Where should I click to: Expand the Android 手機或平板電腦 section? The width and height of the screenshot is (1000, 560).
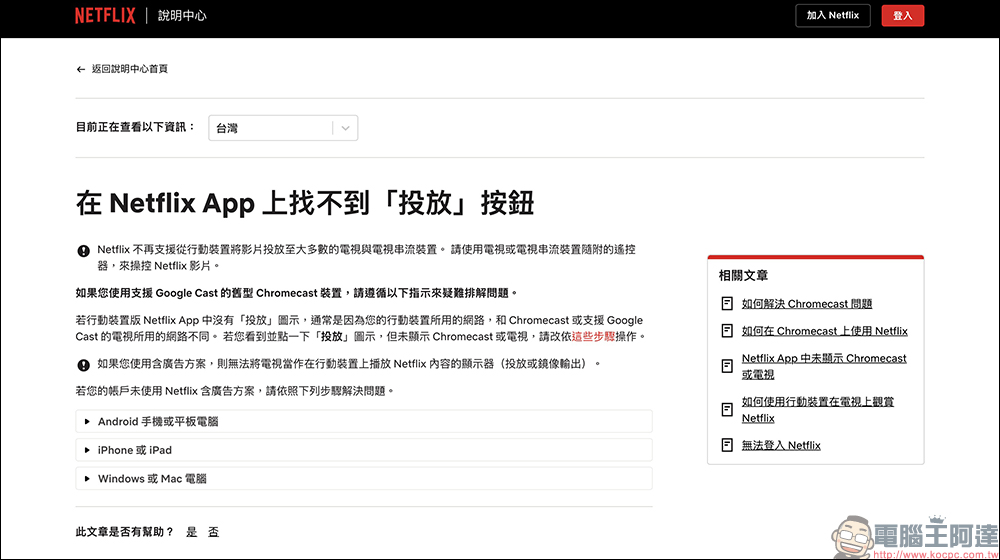(x=364, y=421)
